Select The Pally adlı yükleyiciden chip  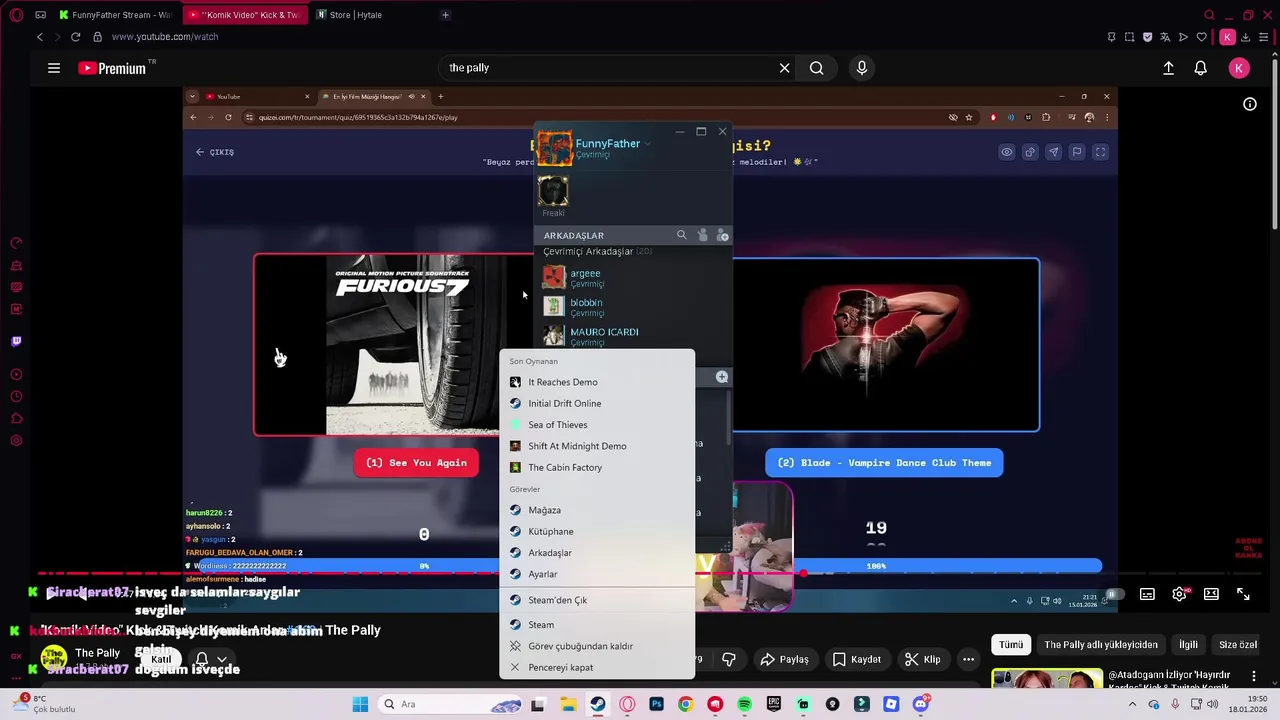click(1101, 645)
